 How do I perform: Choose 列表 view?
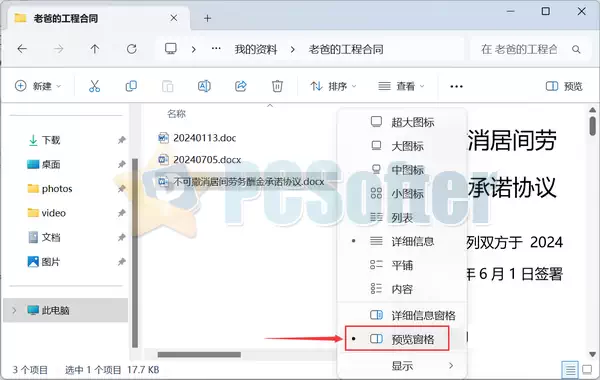402,218
